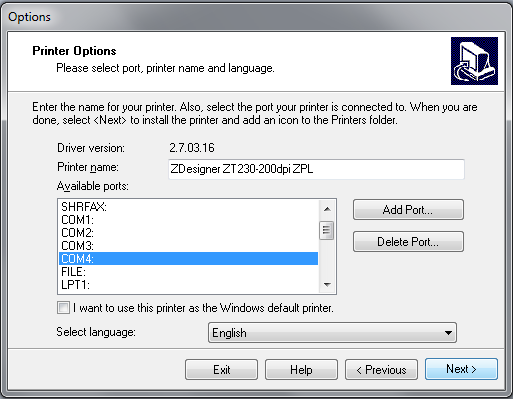Image resolution: width=513 pixels, height=399 pixels.
Task: Enable Windows default printer checkbox
Action: [x=63, y=308]
